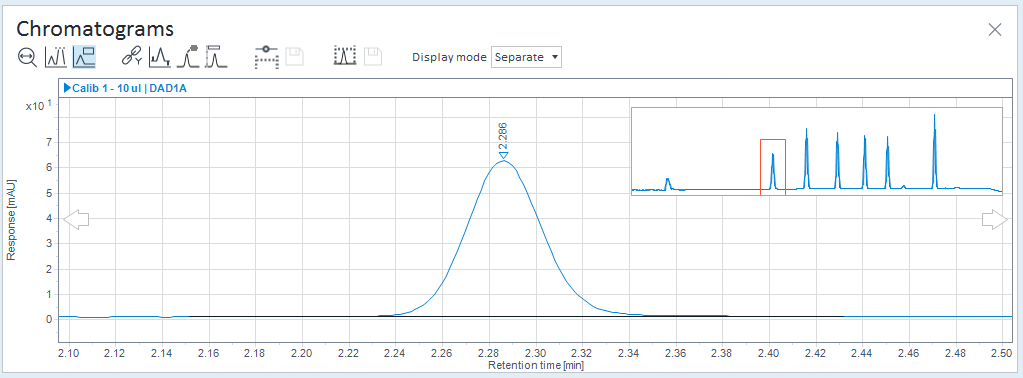This screenshot has height=378, width=1023.
Task: Click the tallest peak in overview thumbnail
Action: [934, 151]
